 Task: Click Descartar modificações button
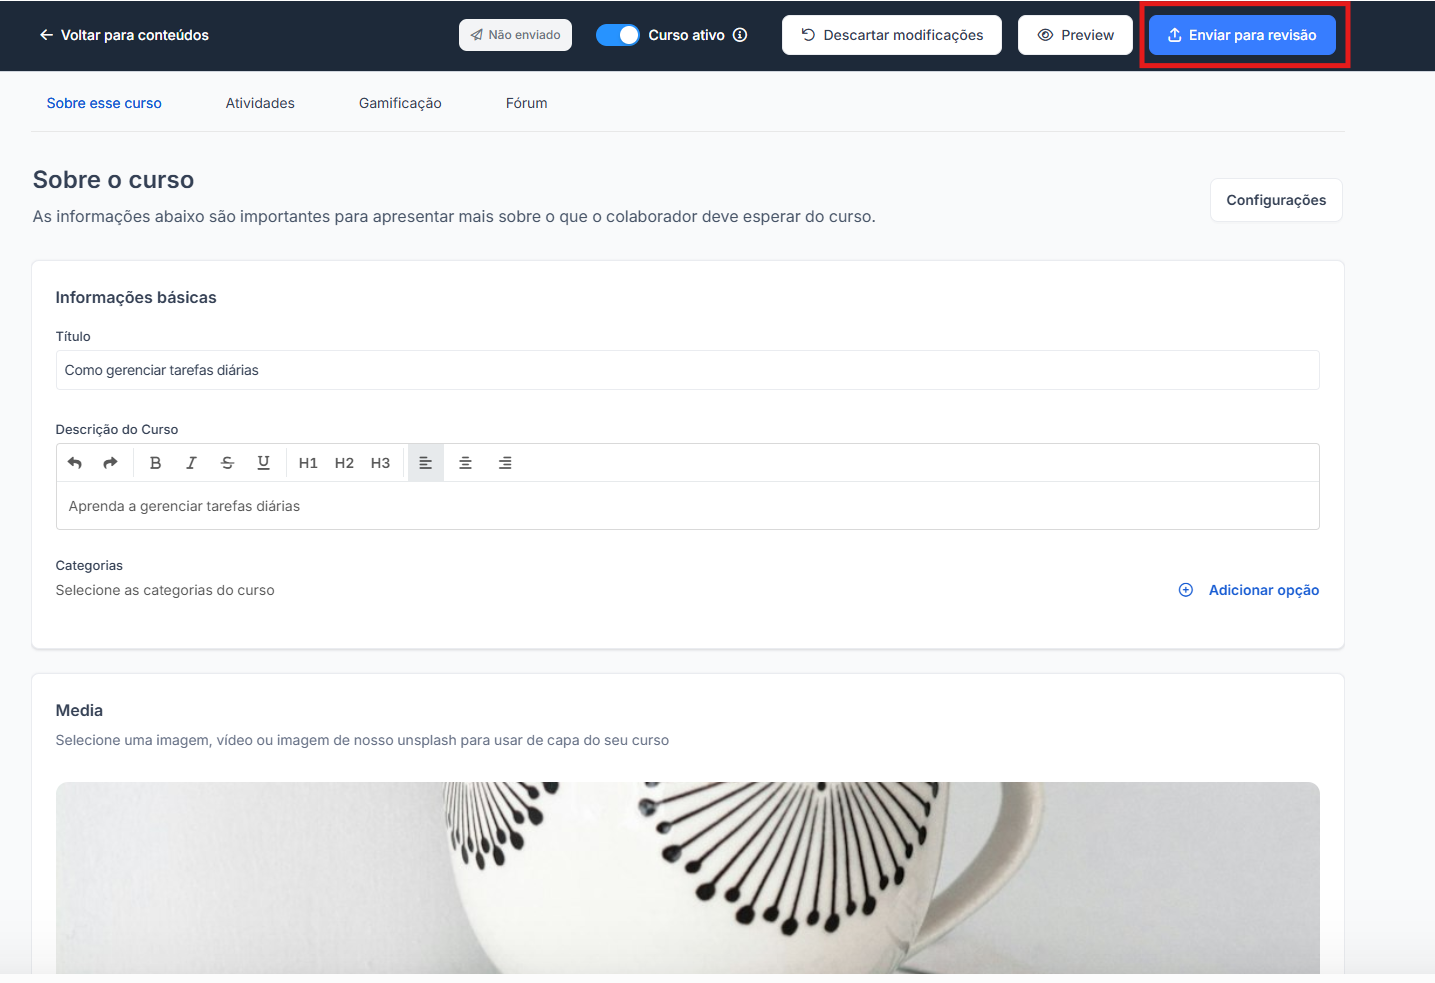(x=891, y=35)
